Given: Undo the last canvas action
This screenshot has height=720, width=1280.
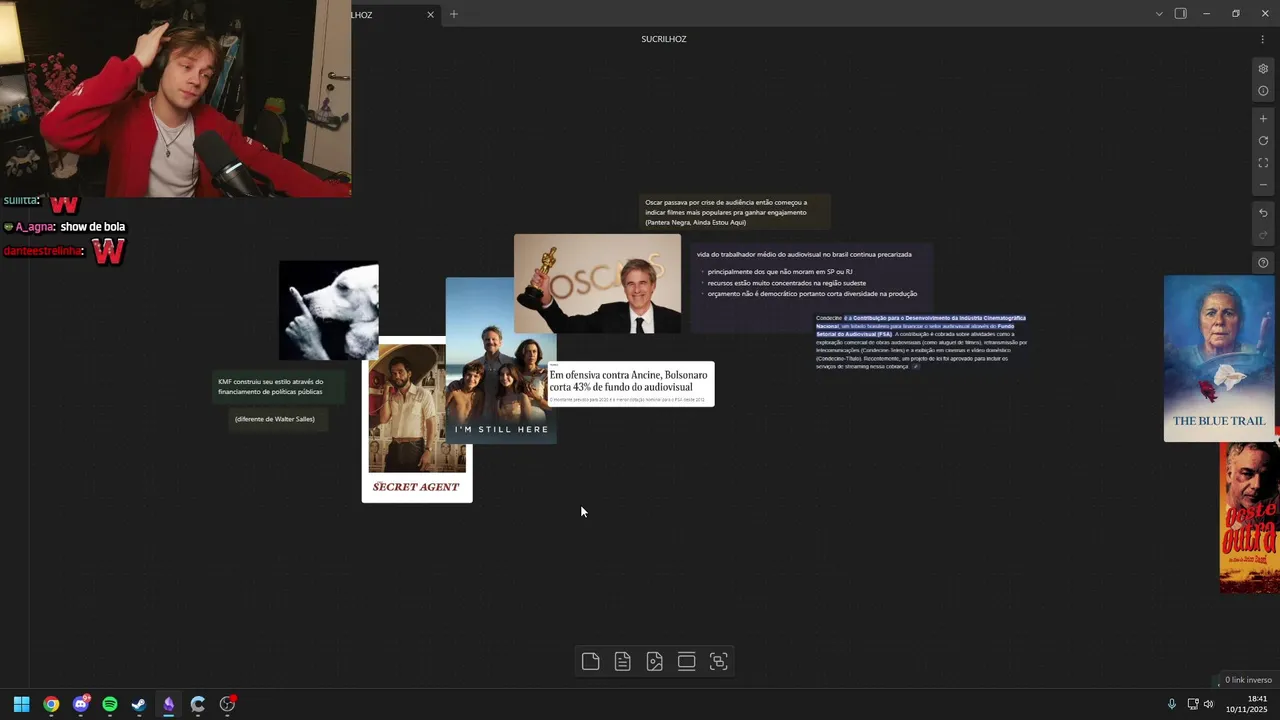Looking at the screenshot, I should [x=1263, y=213].
